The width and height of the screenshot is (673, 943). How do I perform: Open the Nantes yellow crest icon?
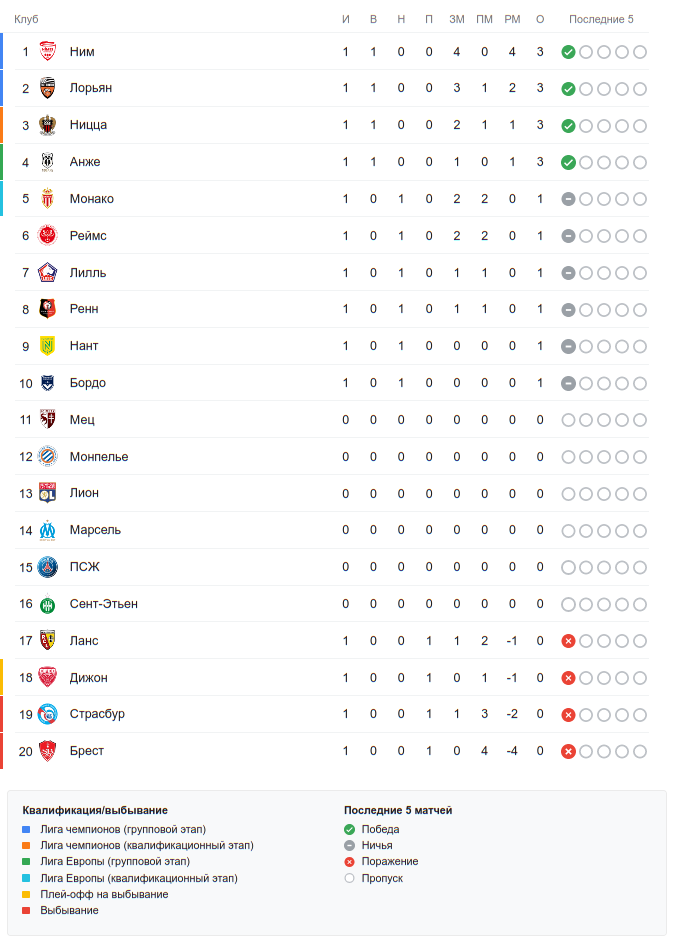pos(47,346)
